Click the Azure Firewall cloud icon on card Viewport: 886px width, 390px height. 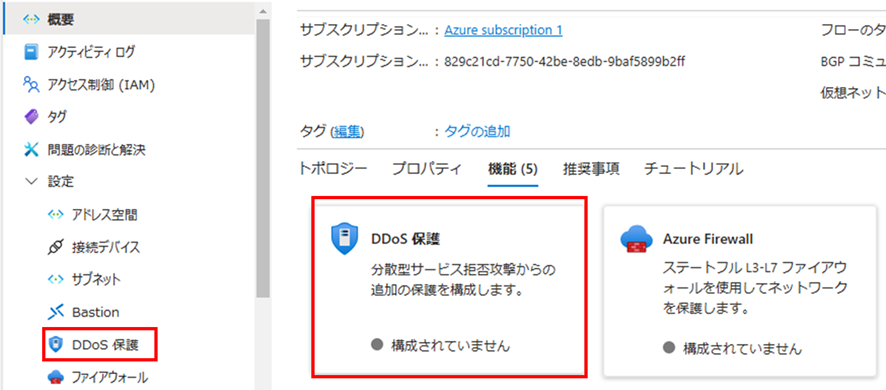636,240
